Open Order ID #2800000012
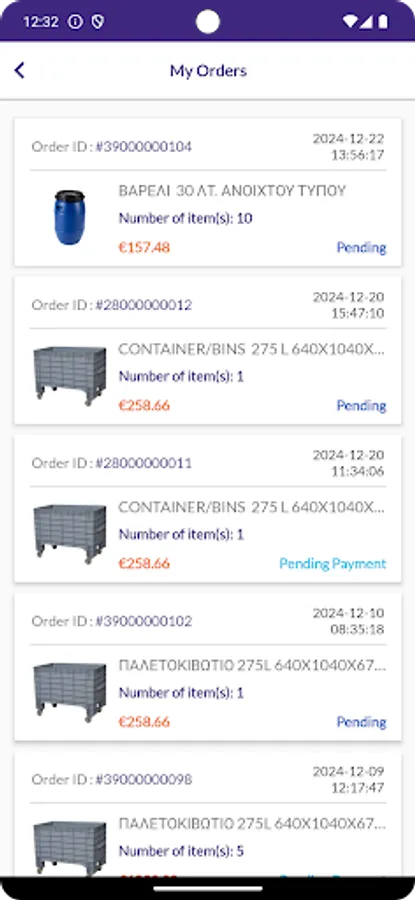Screen dimensions: 415x900 (x=112, y=305)
